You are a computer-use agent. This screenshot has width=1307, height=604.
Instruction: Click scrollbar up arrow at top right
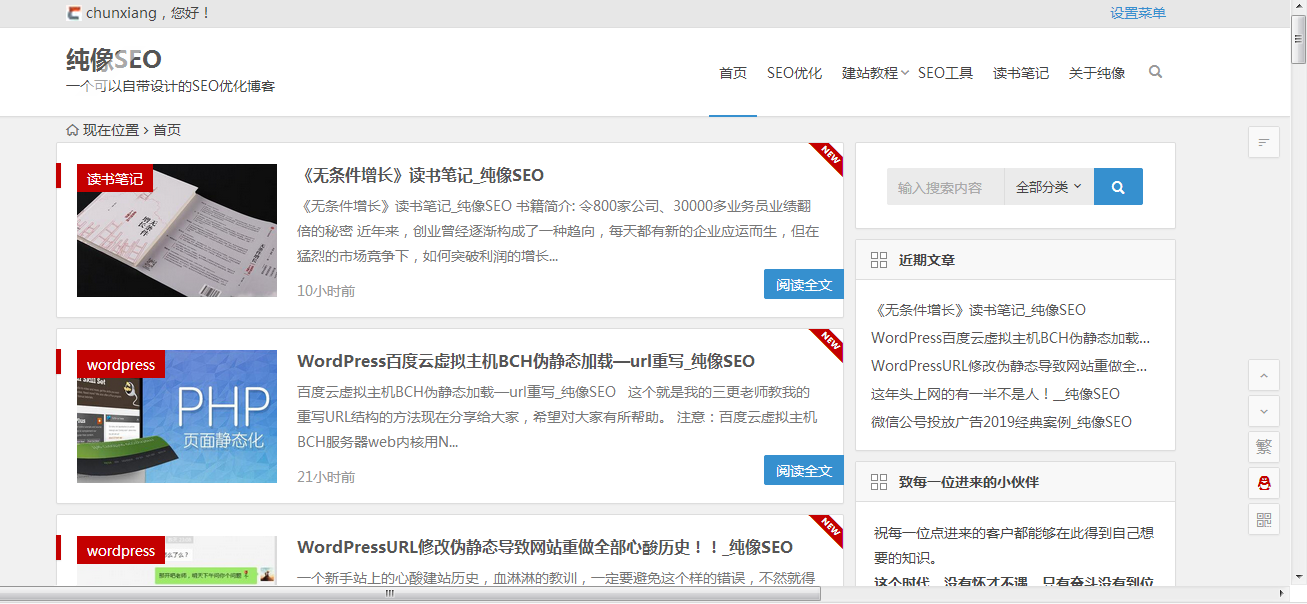click(x=1298, y=8)
